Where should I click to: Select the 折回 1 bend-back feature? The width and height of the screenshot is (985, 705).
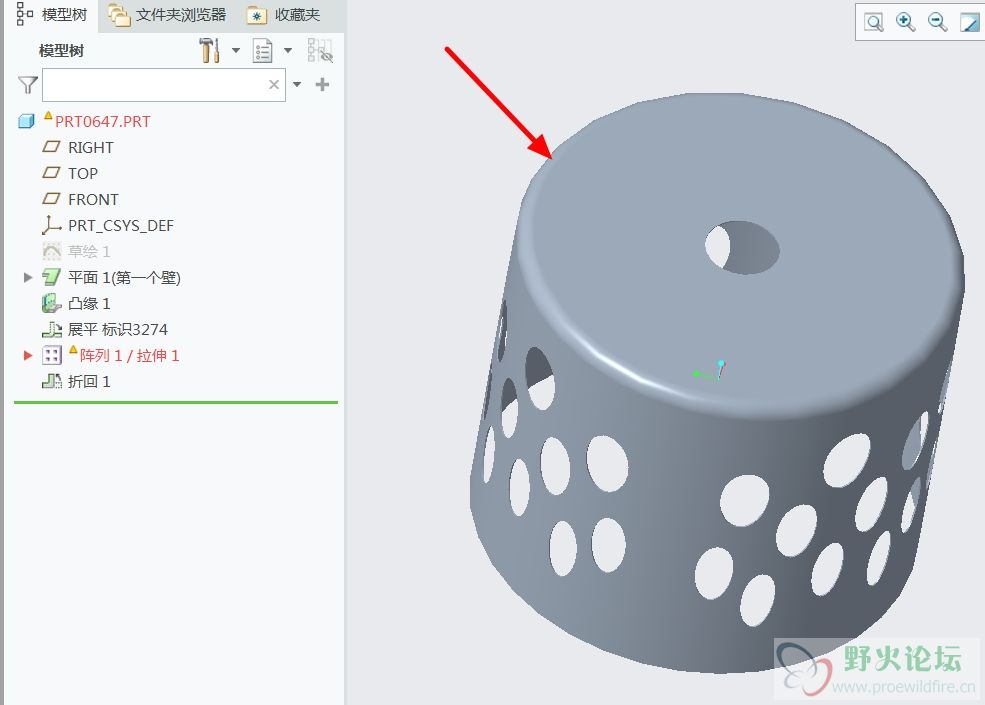[x=89, y=381]
